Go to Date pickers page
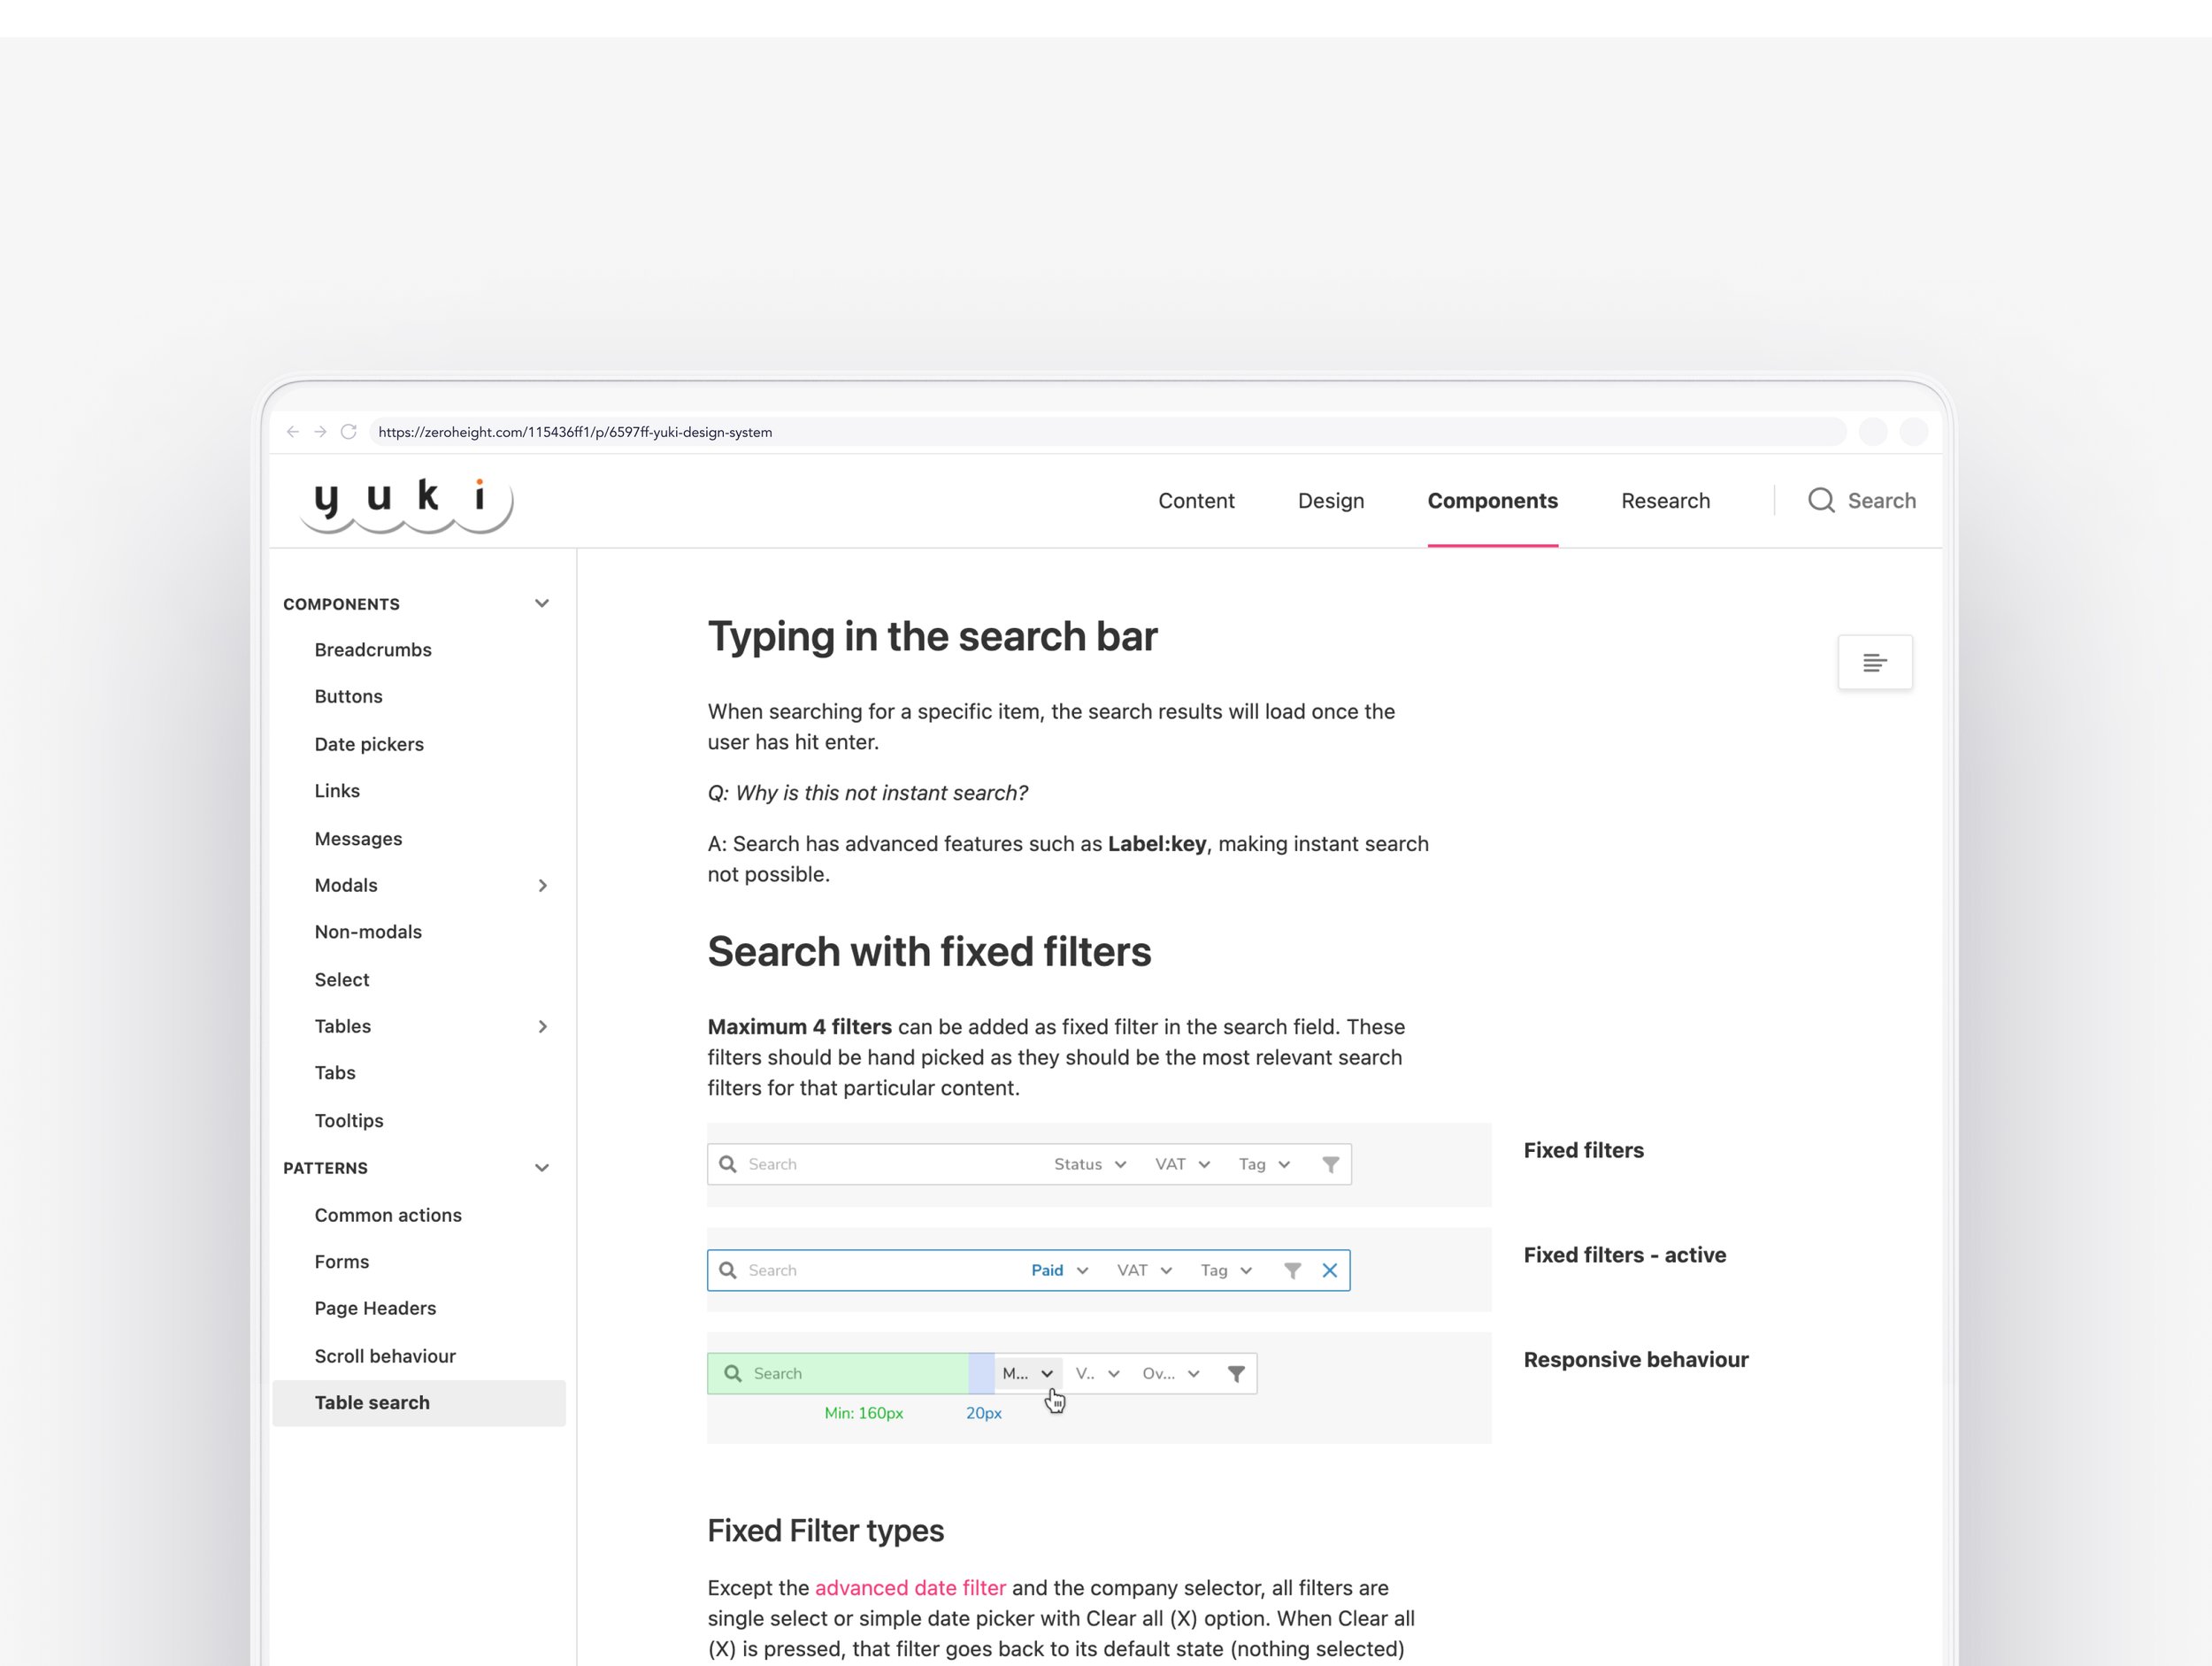Viewport: 2212px width, 1666px height. [x=369, y=744]
